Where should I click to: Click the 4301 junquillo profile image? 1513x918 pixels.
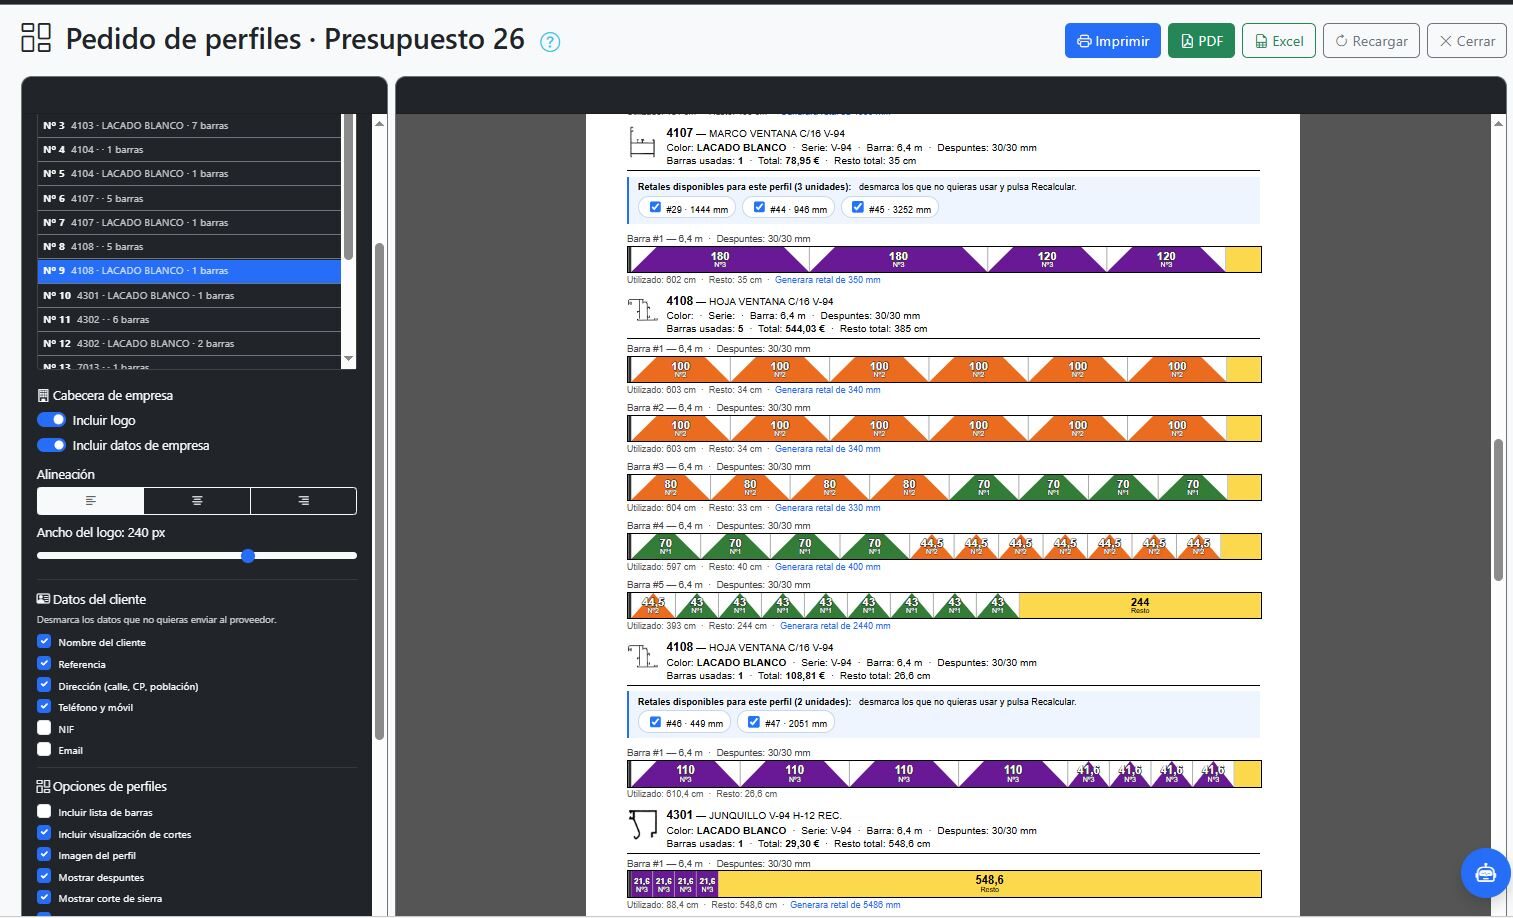tap(642, 826)
